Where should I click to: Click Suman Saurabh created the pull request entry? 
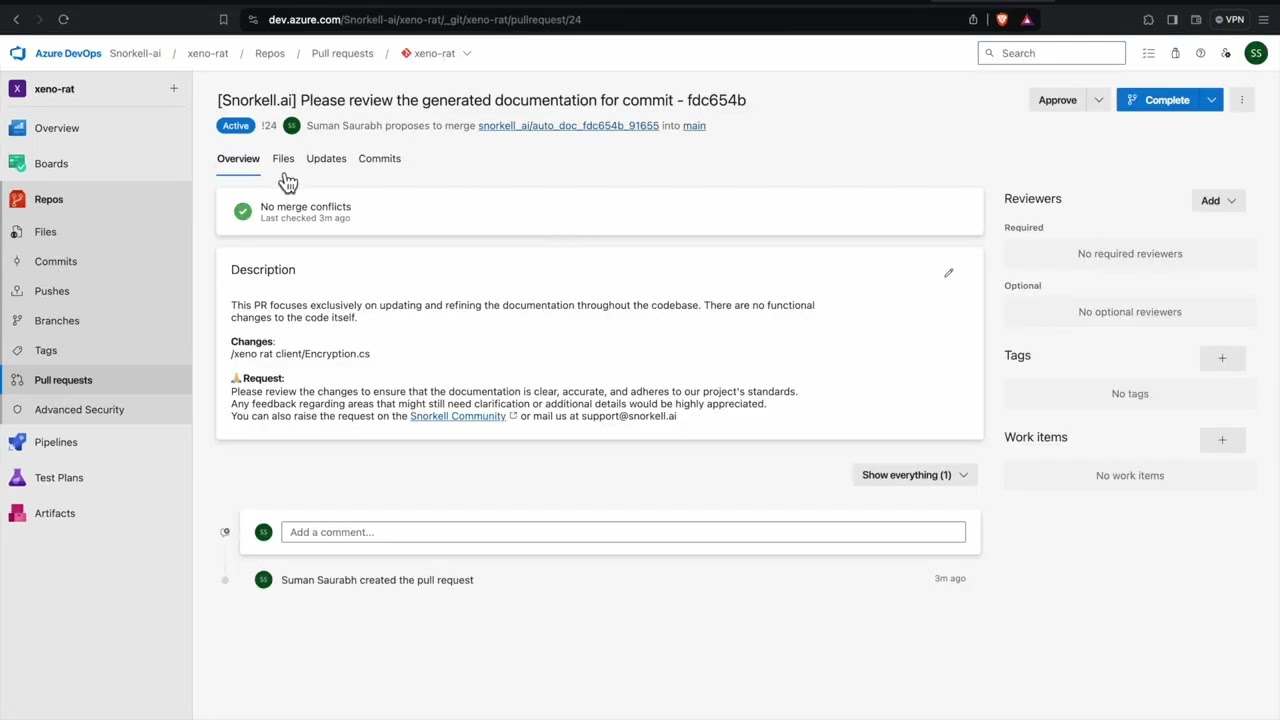(x=377, y=580)
